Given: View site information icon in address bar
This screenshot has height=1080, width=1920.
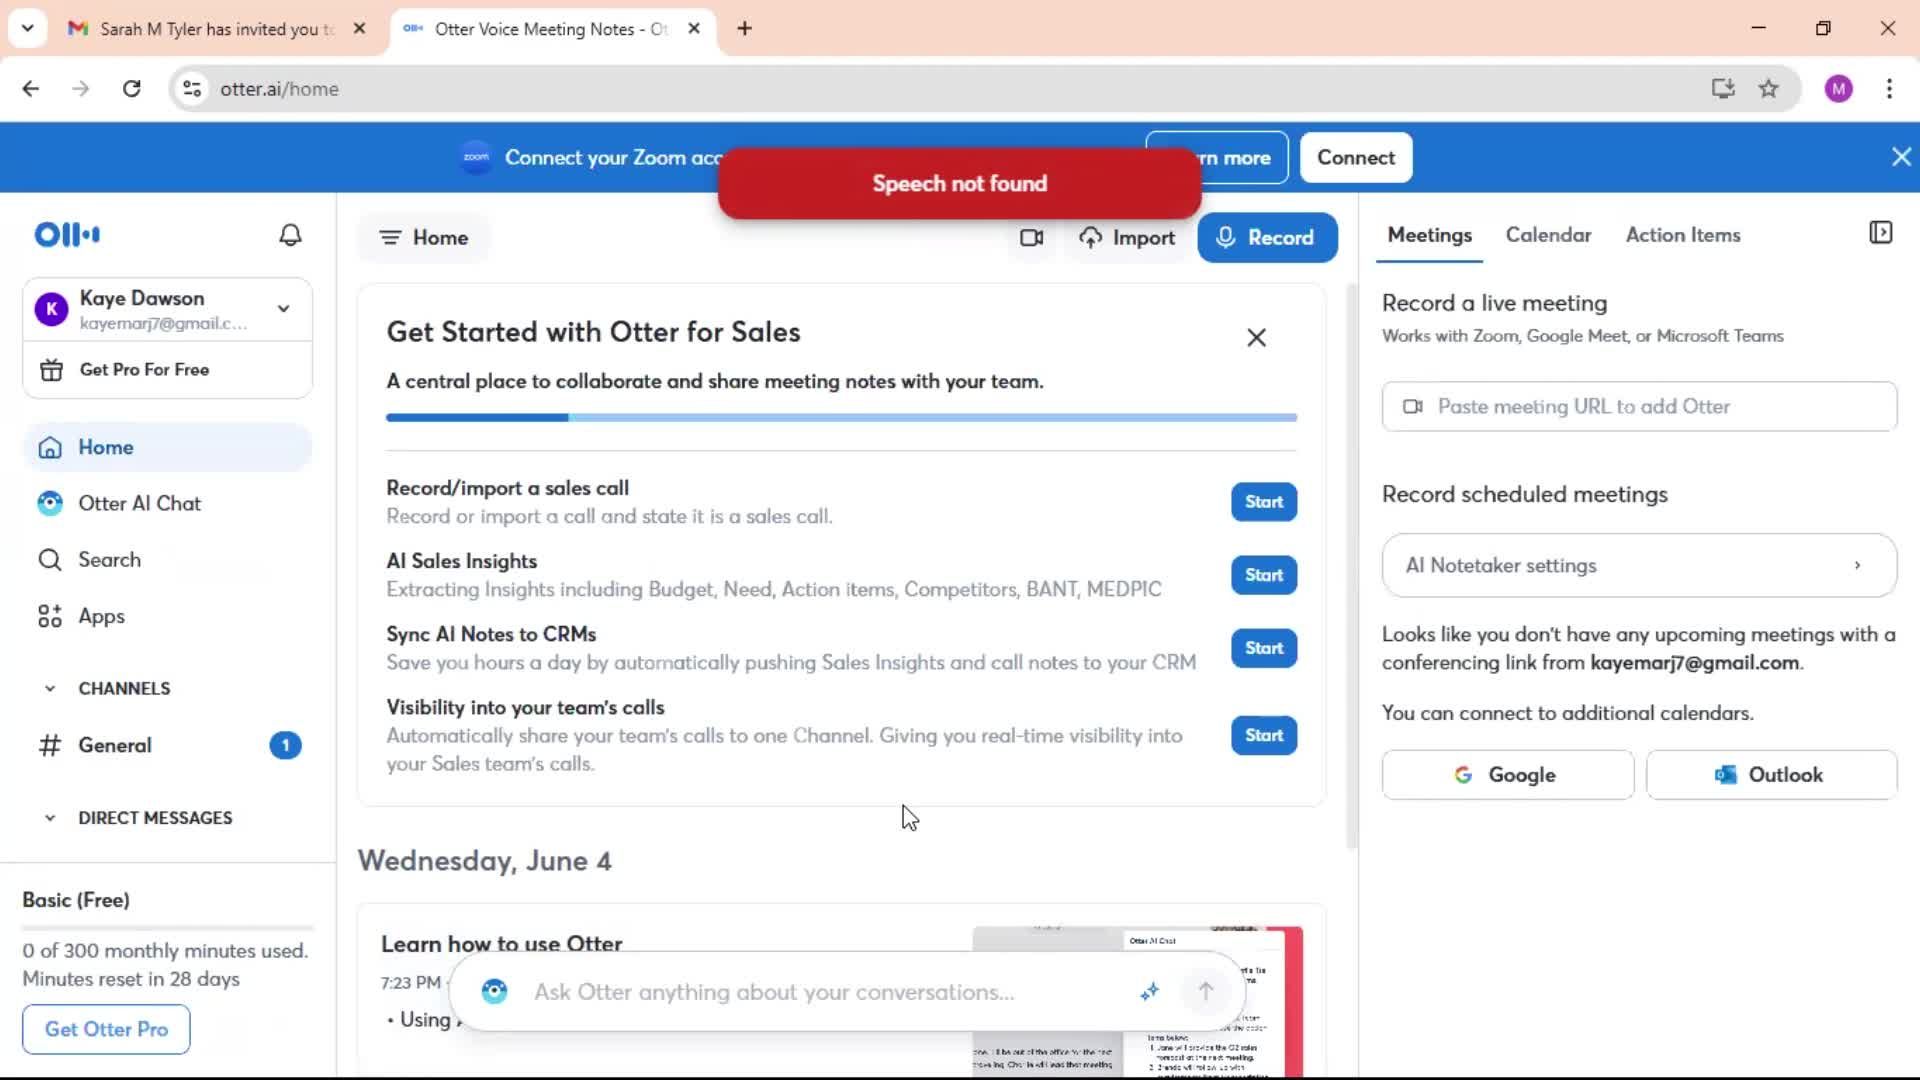Looking at the screenshot, I should click(x=192, y=89).
